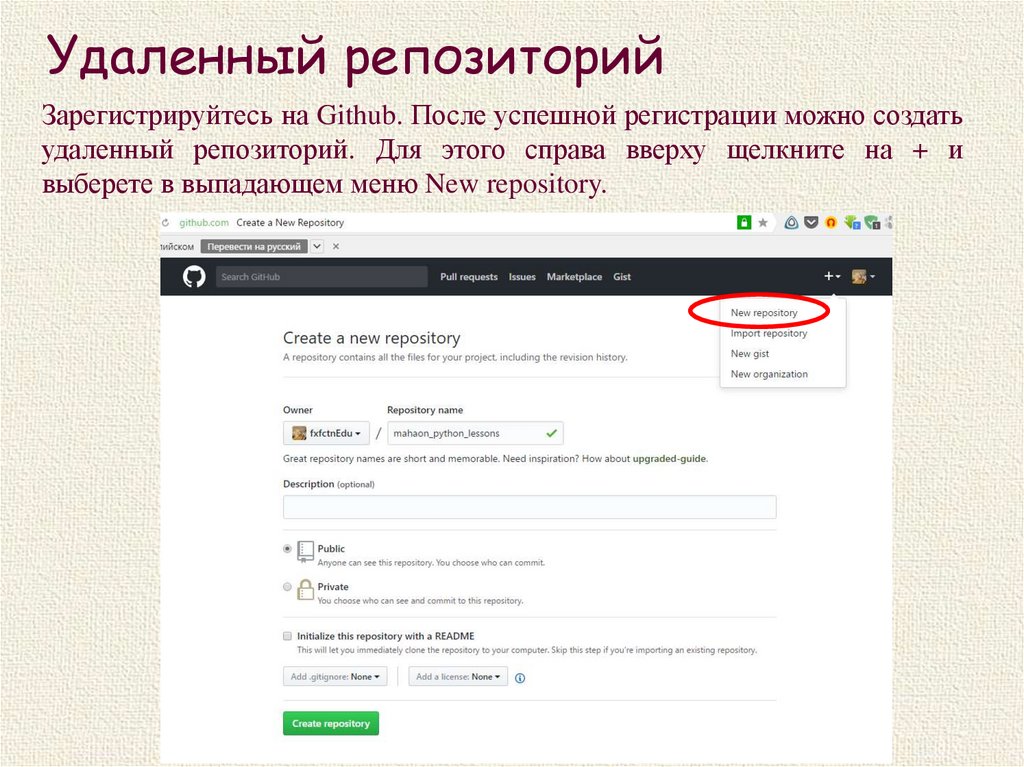
Task: Open the GitHub Octocat home logo
Action: click(194, 277)
